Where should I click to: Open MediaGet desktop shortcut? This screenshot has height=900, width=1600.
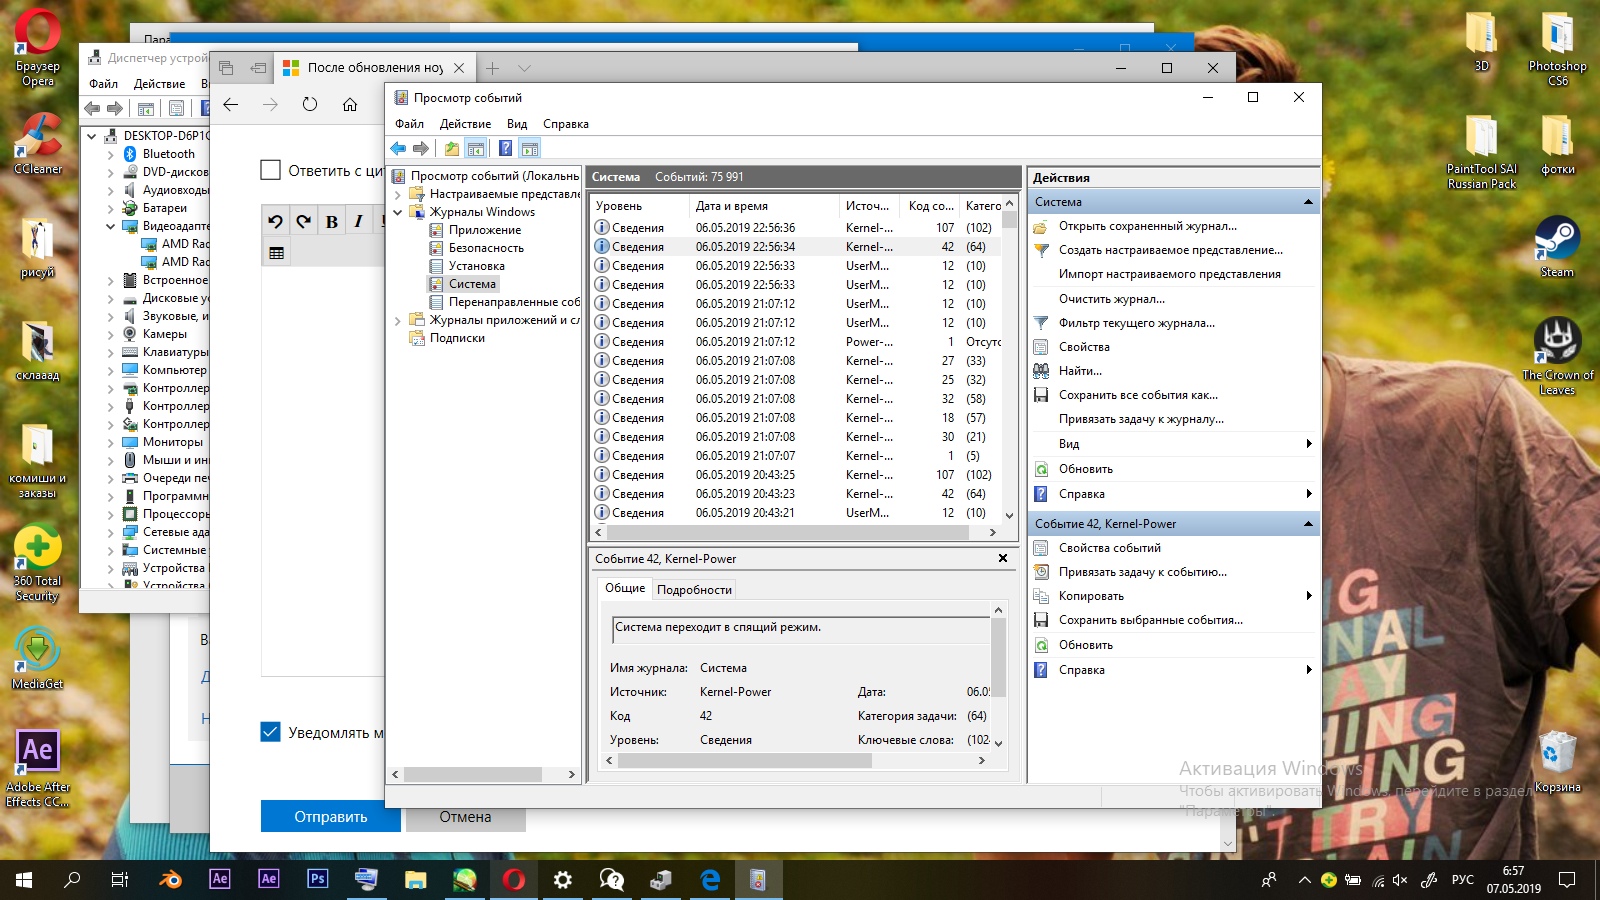pyautogui.click(x=38, y=658)
